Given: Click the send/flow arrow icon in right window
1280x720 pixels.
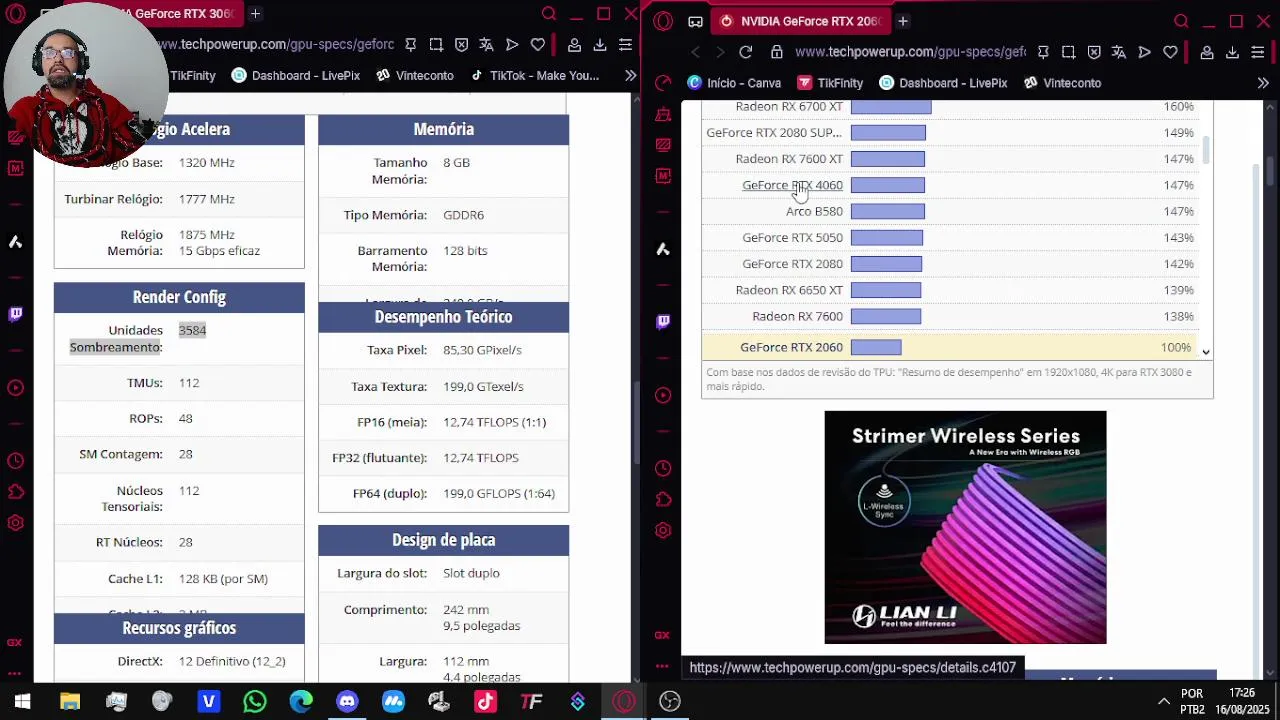Looking at the screenshot, I should coord(1145,52).
